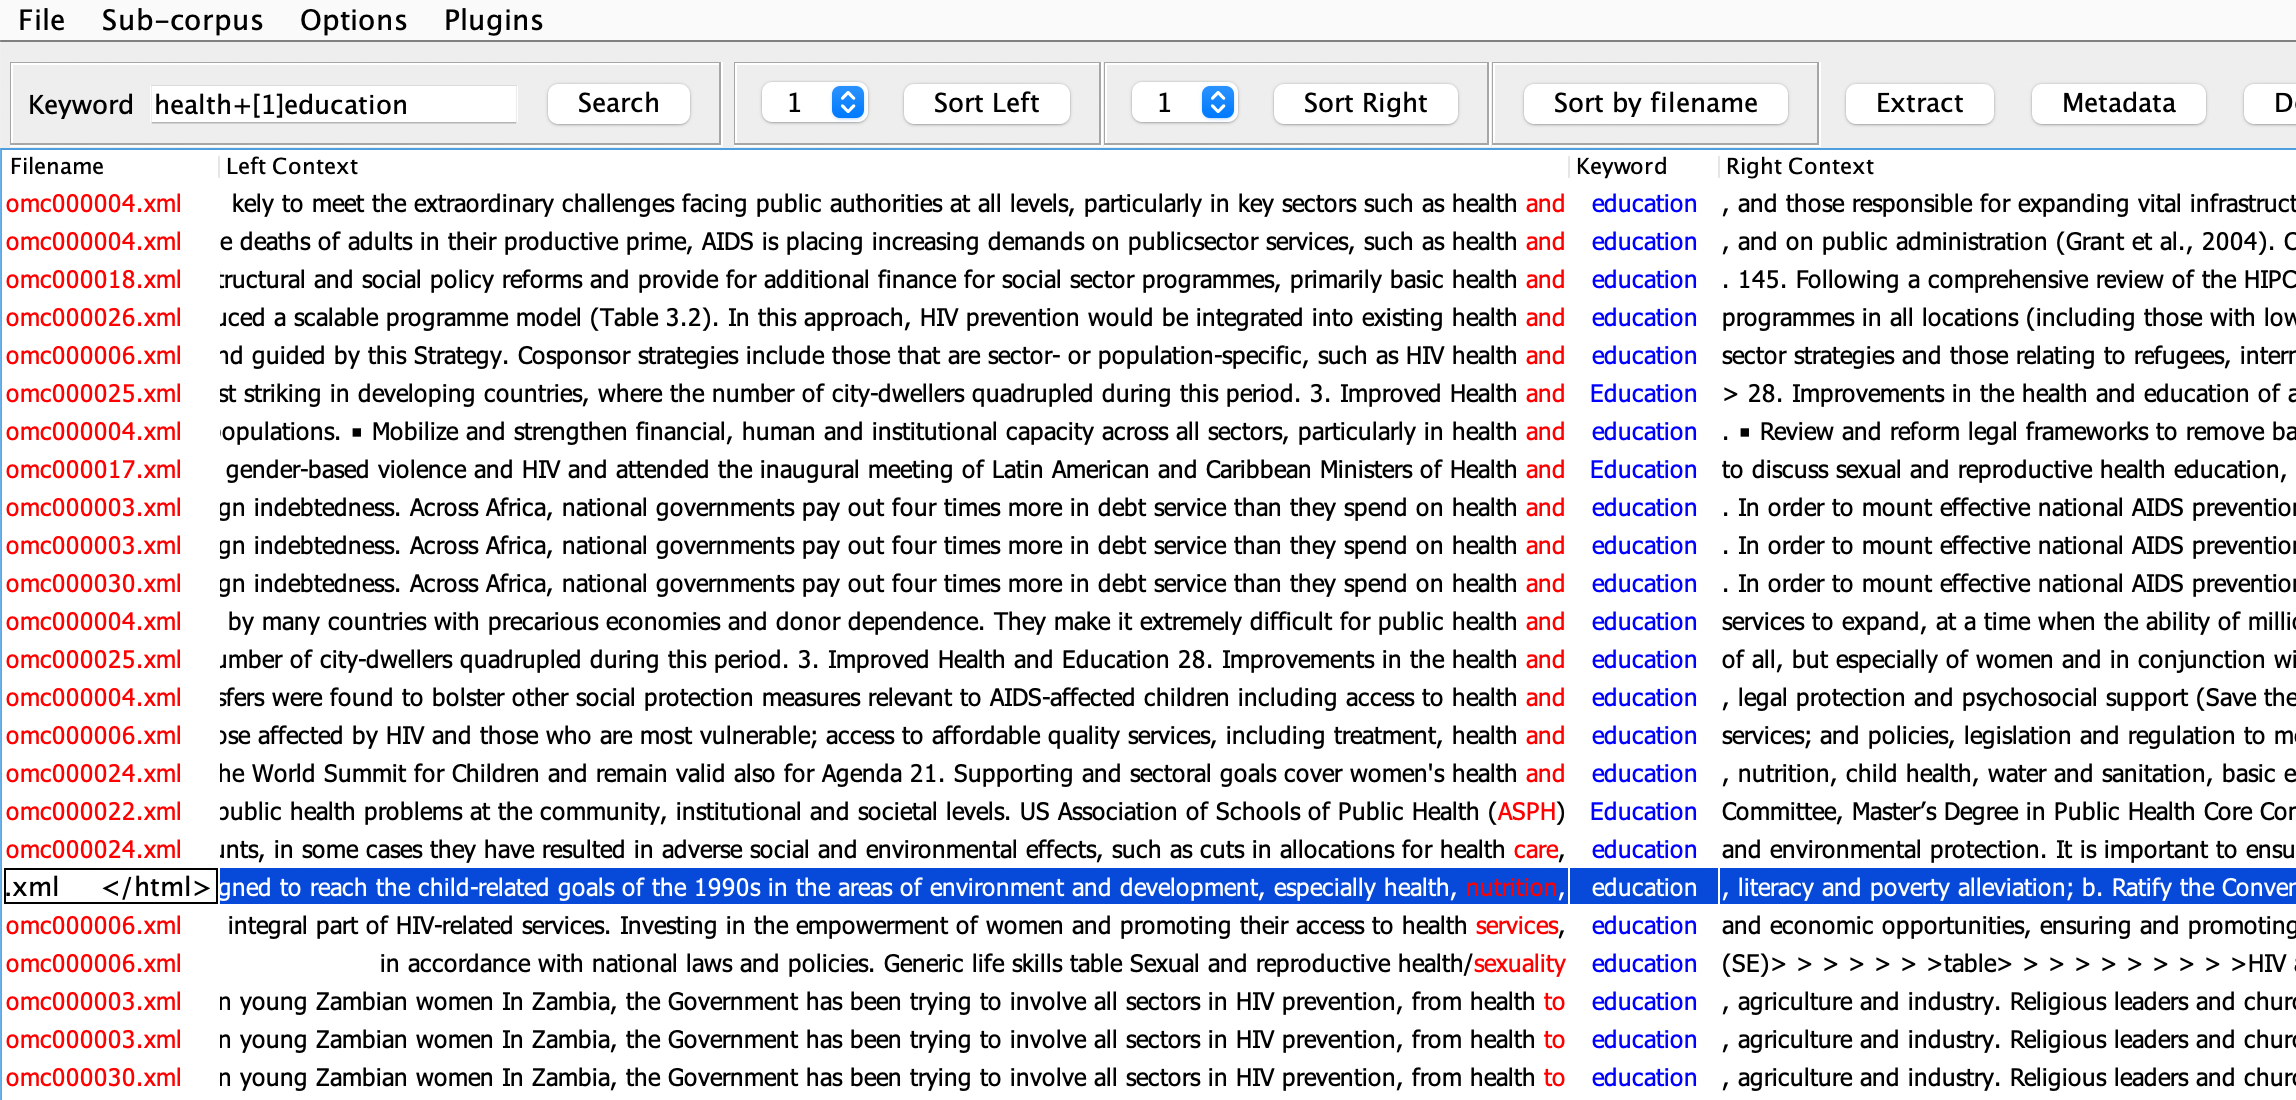Click red word 'services,' in left context
Viewport: 2296px width, 1100px height.
1520,926
